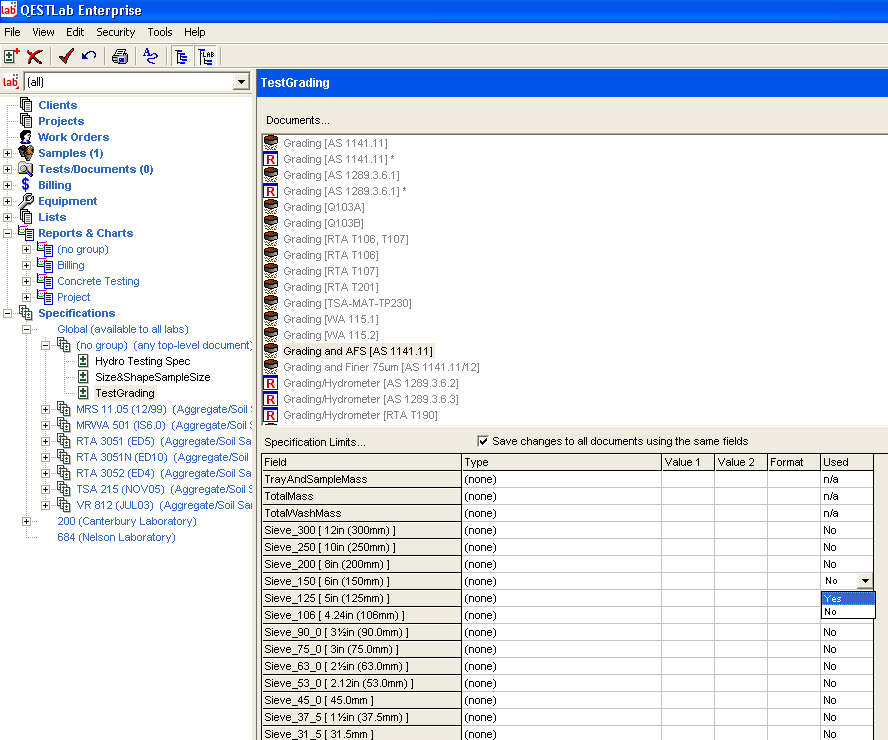Viewport: 888px width, 740px height.
Task: Open the Tools menu
Action: tap(160, 32)
